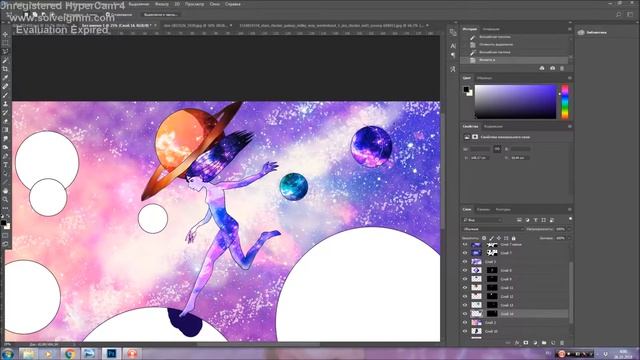Open the layer blend mode dropdown

pyautogui.click(x=493, y=229)
